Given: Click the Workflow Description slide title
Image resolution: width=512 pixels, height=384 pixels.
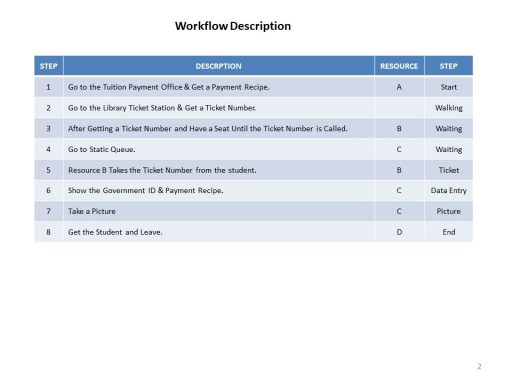Looking at the screenshot, I should click(x=233, y=26).
